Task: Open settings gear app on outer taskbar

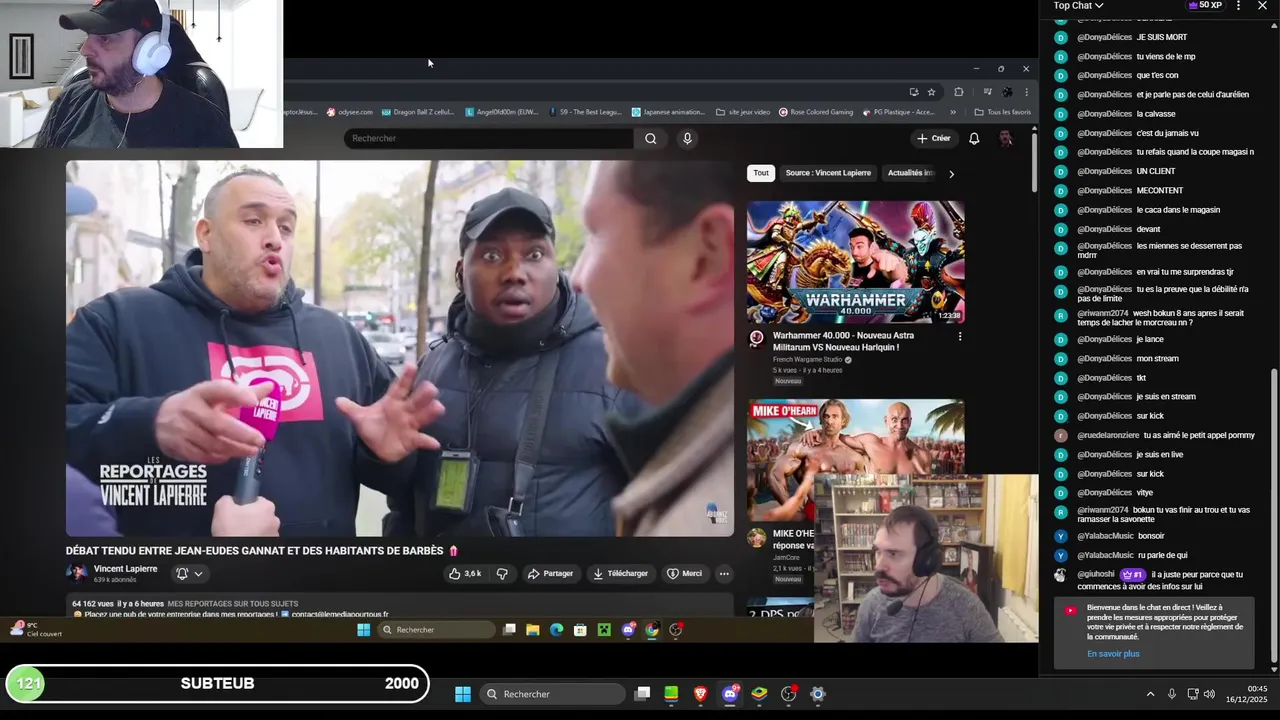Action: (818, 694)
